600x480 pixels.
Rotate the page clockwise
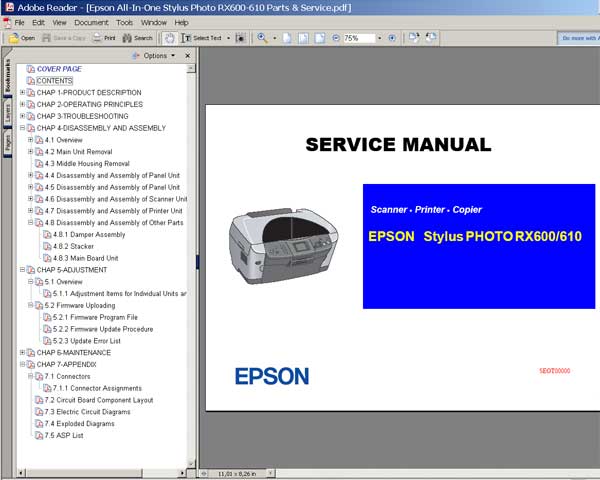[x=414, y=38]
